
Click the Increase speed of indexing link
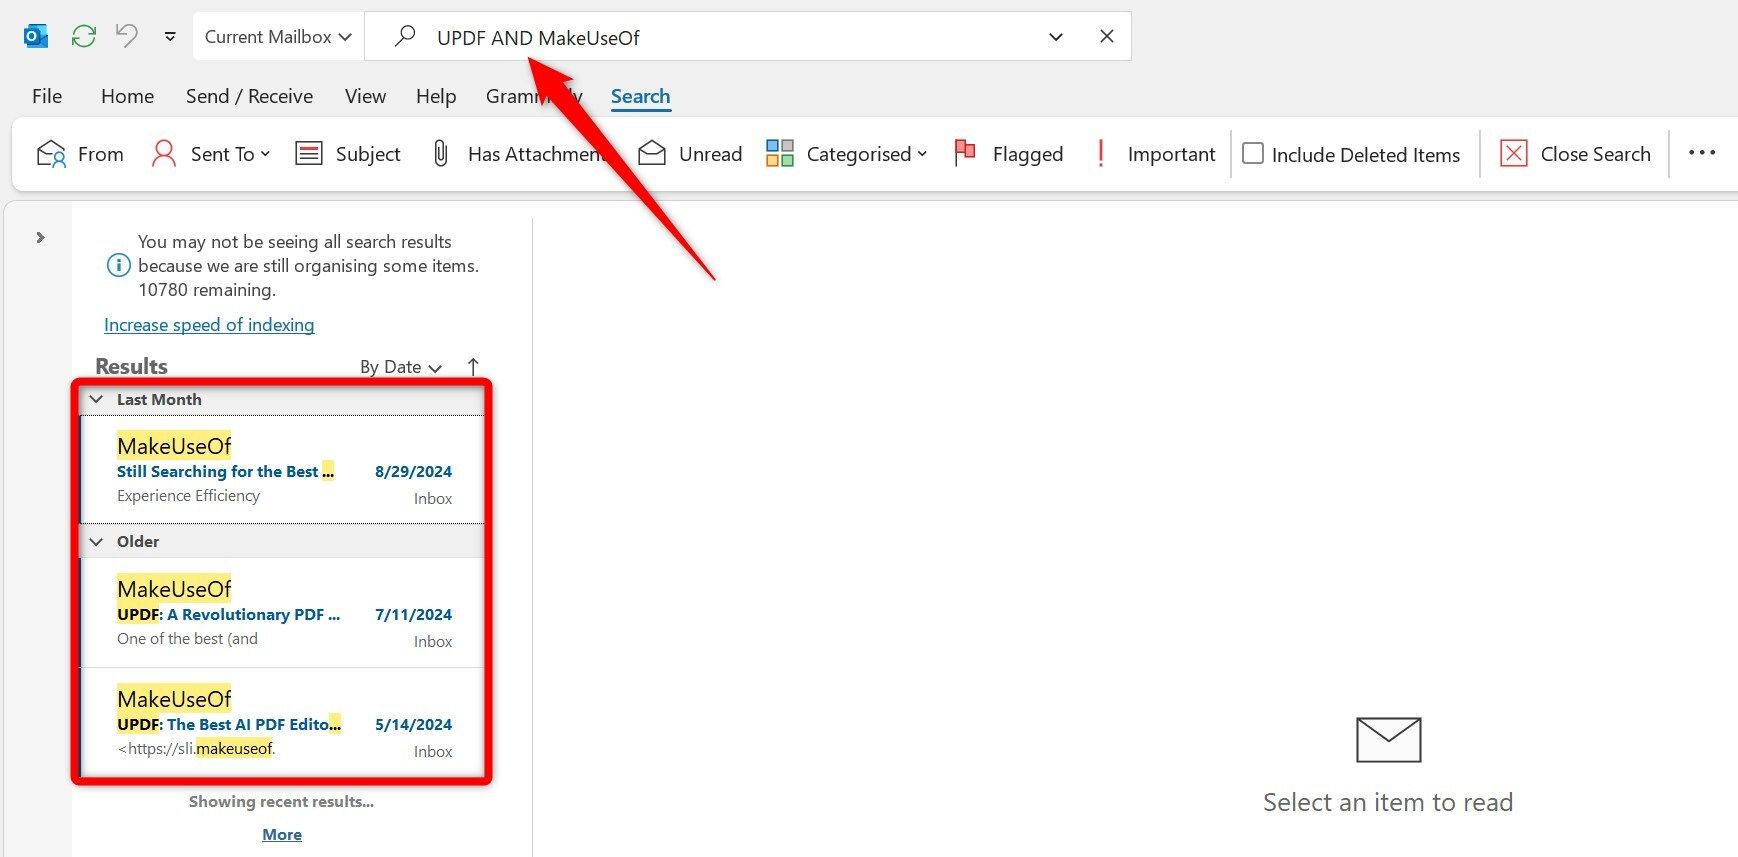tap(209, 325)
